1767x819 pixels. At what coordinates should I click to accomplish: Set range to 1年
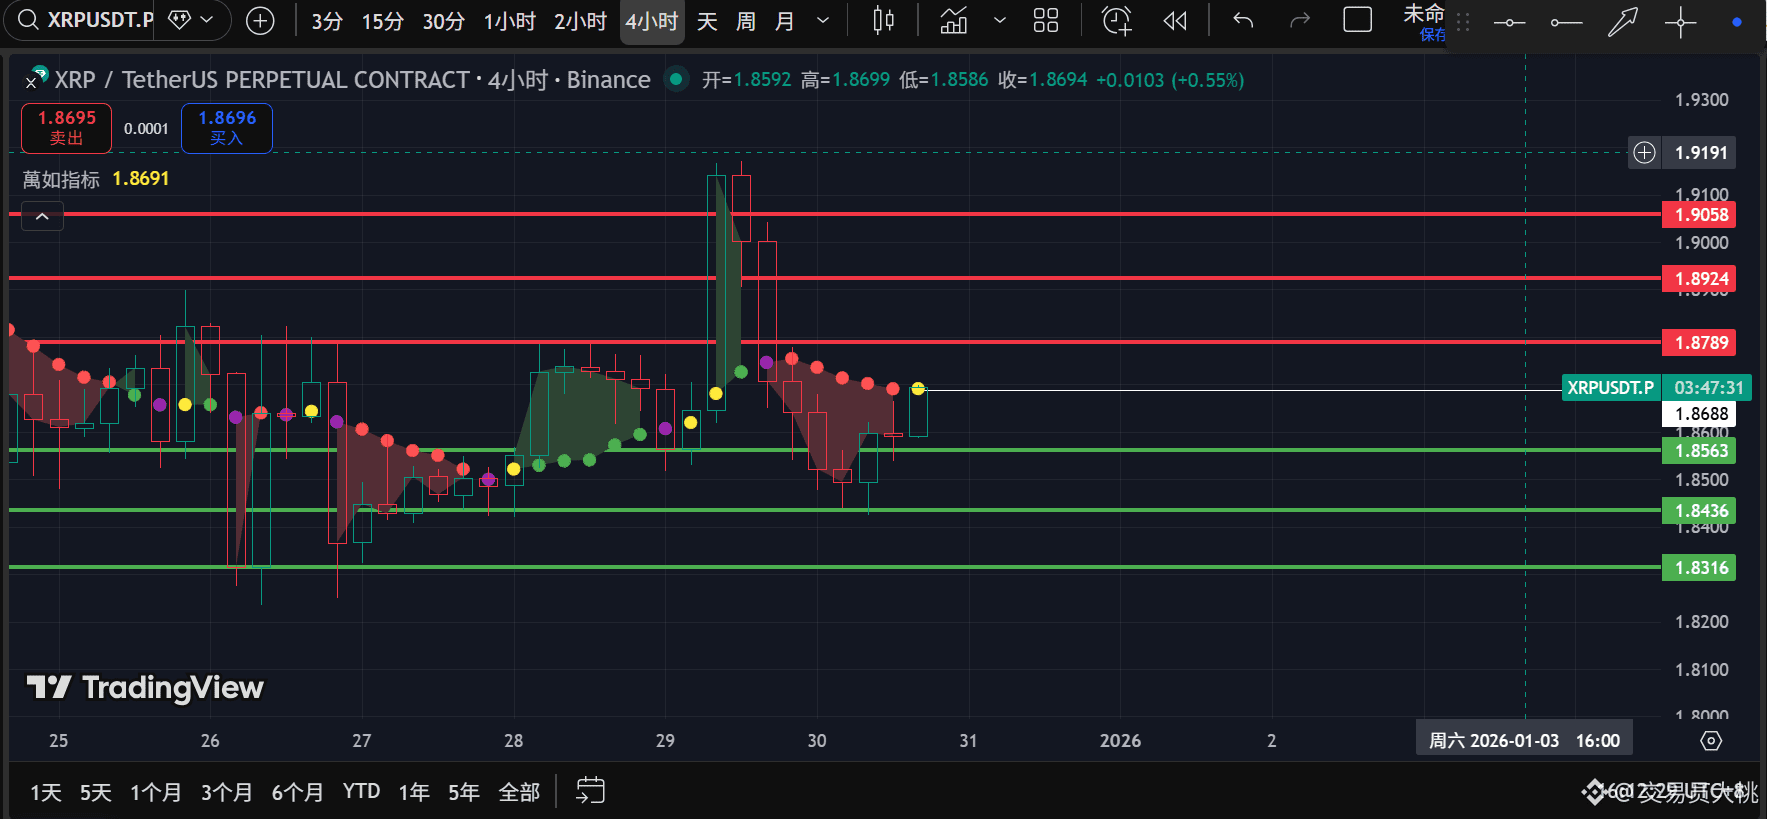[x=414, y=792]
